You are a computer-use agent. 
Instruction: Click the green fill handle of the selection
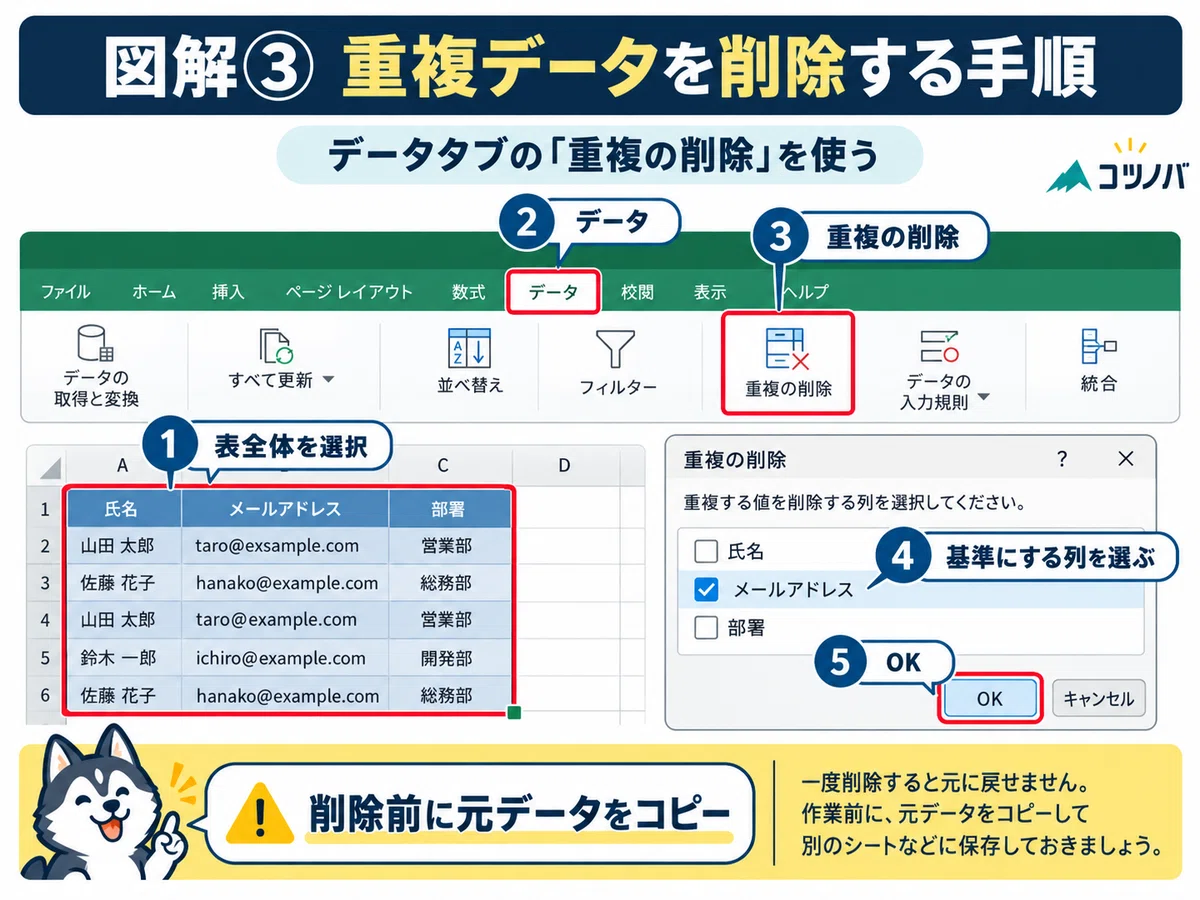[x=514, y=712]
